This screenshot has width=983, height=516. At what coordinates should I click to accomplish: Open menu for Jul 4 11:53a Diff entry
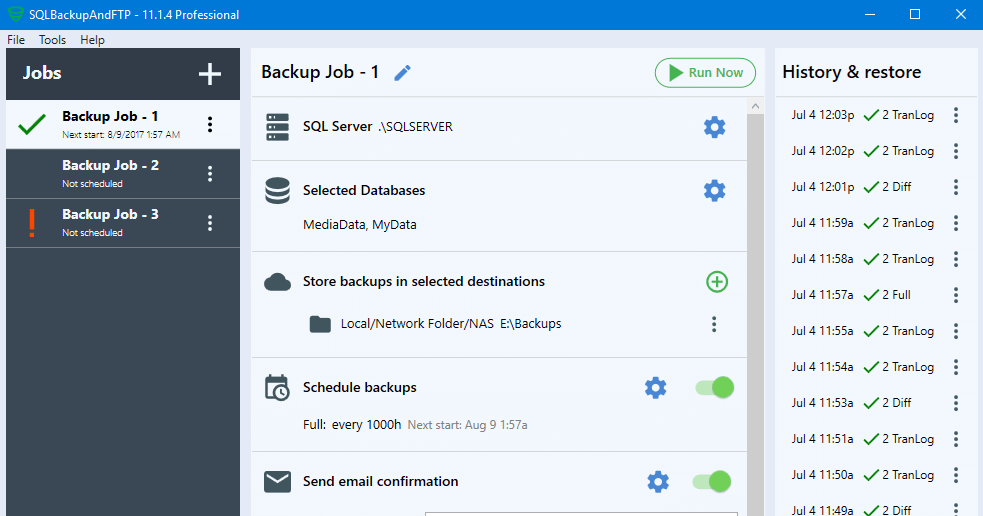click(955, 403)
